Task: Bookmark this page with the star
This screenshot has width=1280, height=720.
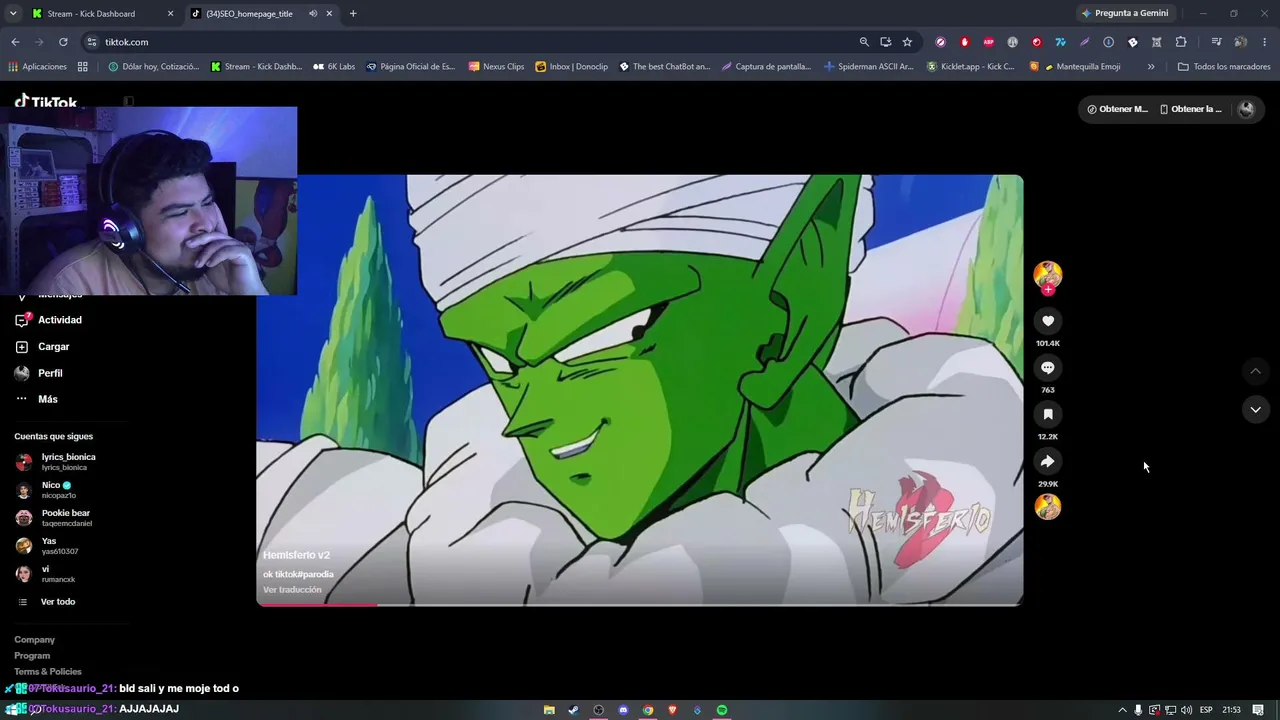Action: (x=907, y=42)
